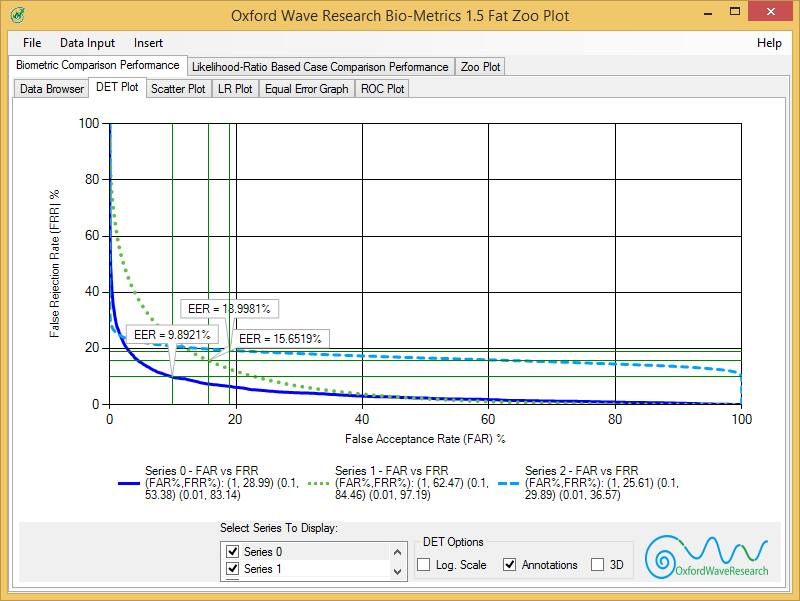Click the EER = 15.6519% annotation
This screenshot has width=800, height=601.
280,339
